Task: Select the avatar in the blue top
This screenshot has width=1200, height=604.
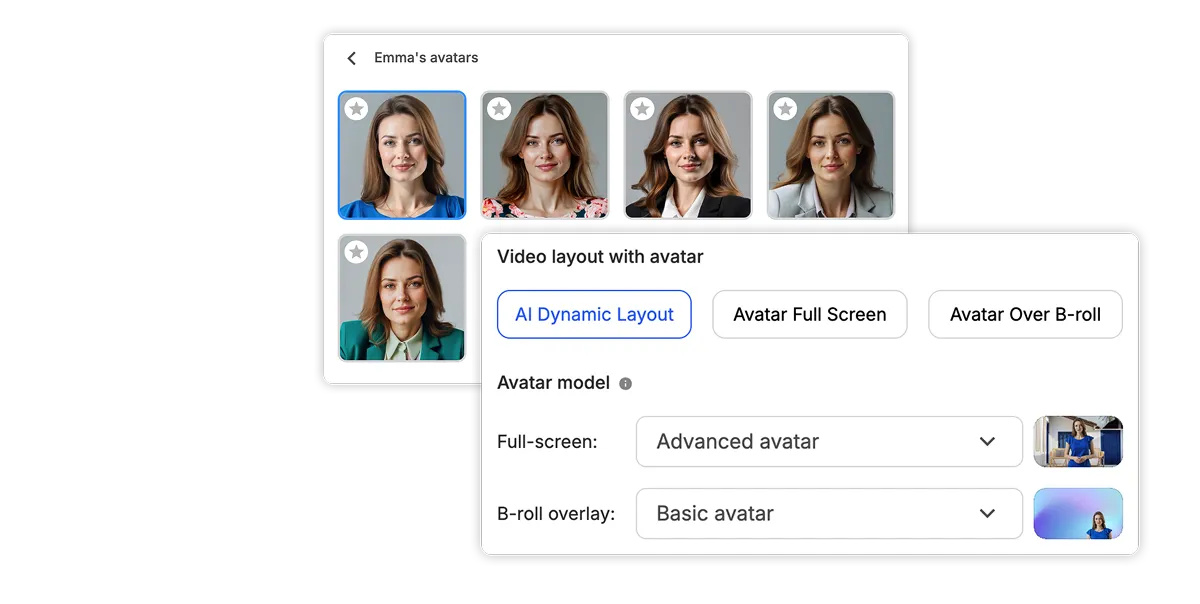Action: click(402, 155)
